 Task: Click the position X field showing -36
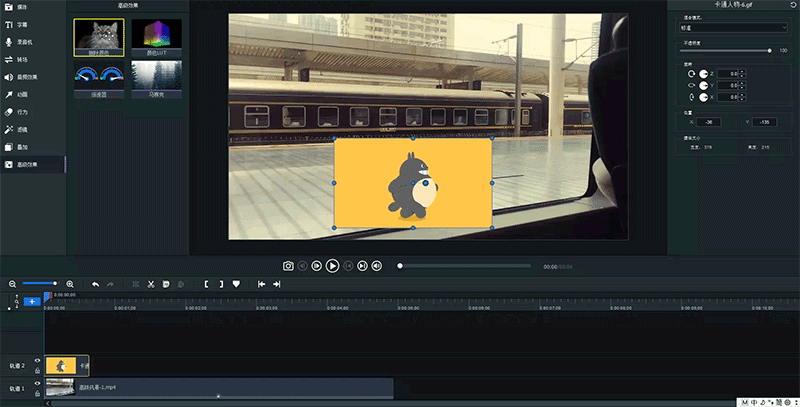tap(709, 122)
